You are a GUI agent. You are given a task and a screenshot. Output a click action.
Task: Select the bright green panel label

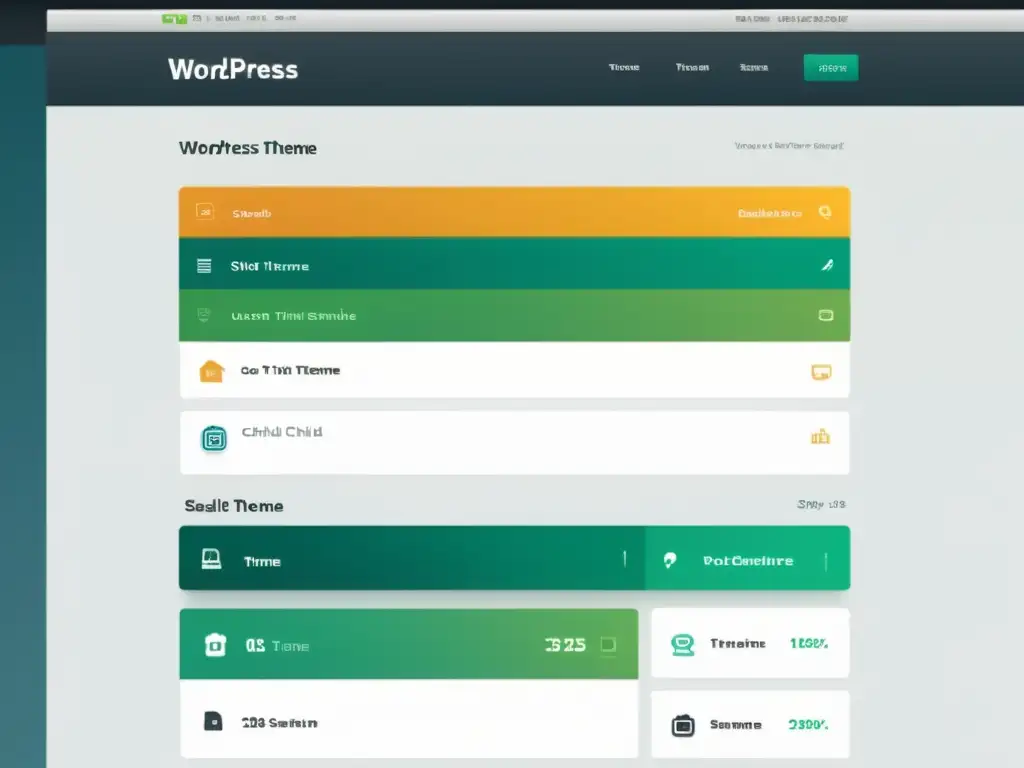[x=748, y=561]
